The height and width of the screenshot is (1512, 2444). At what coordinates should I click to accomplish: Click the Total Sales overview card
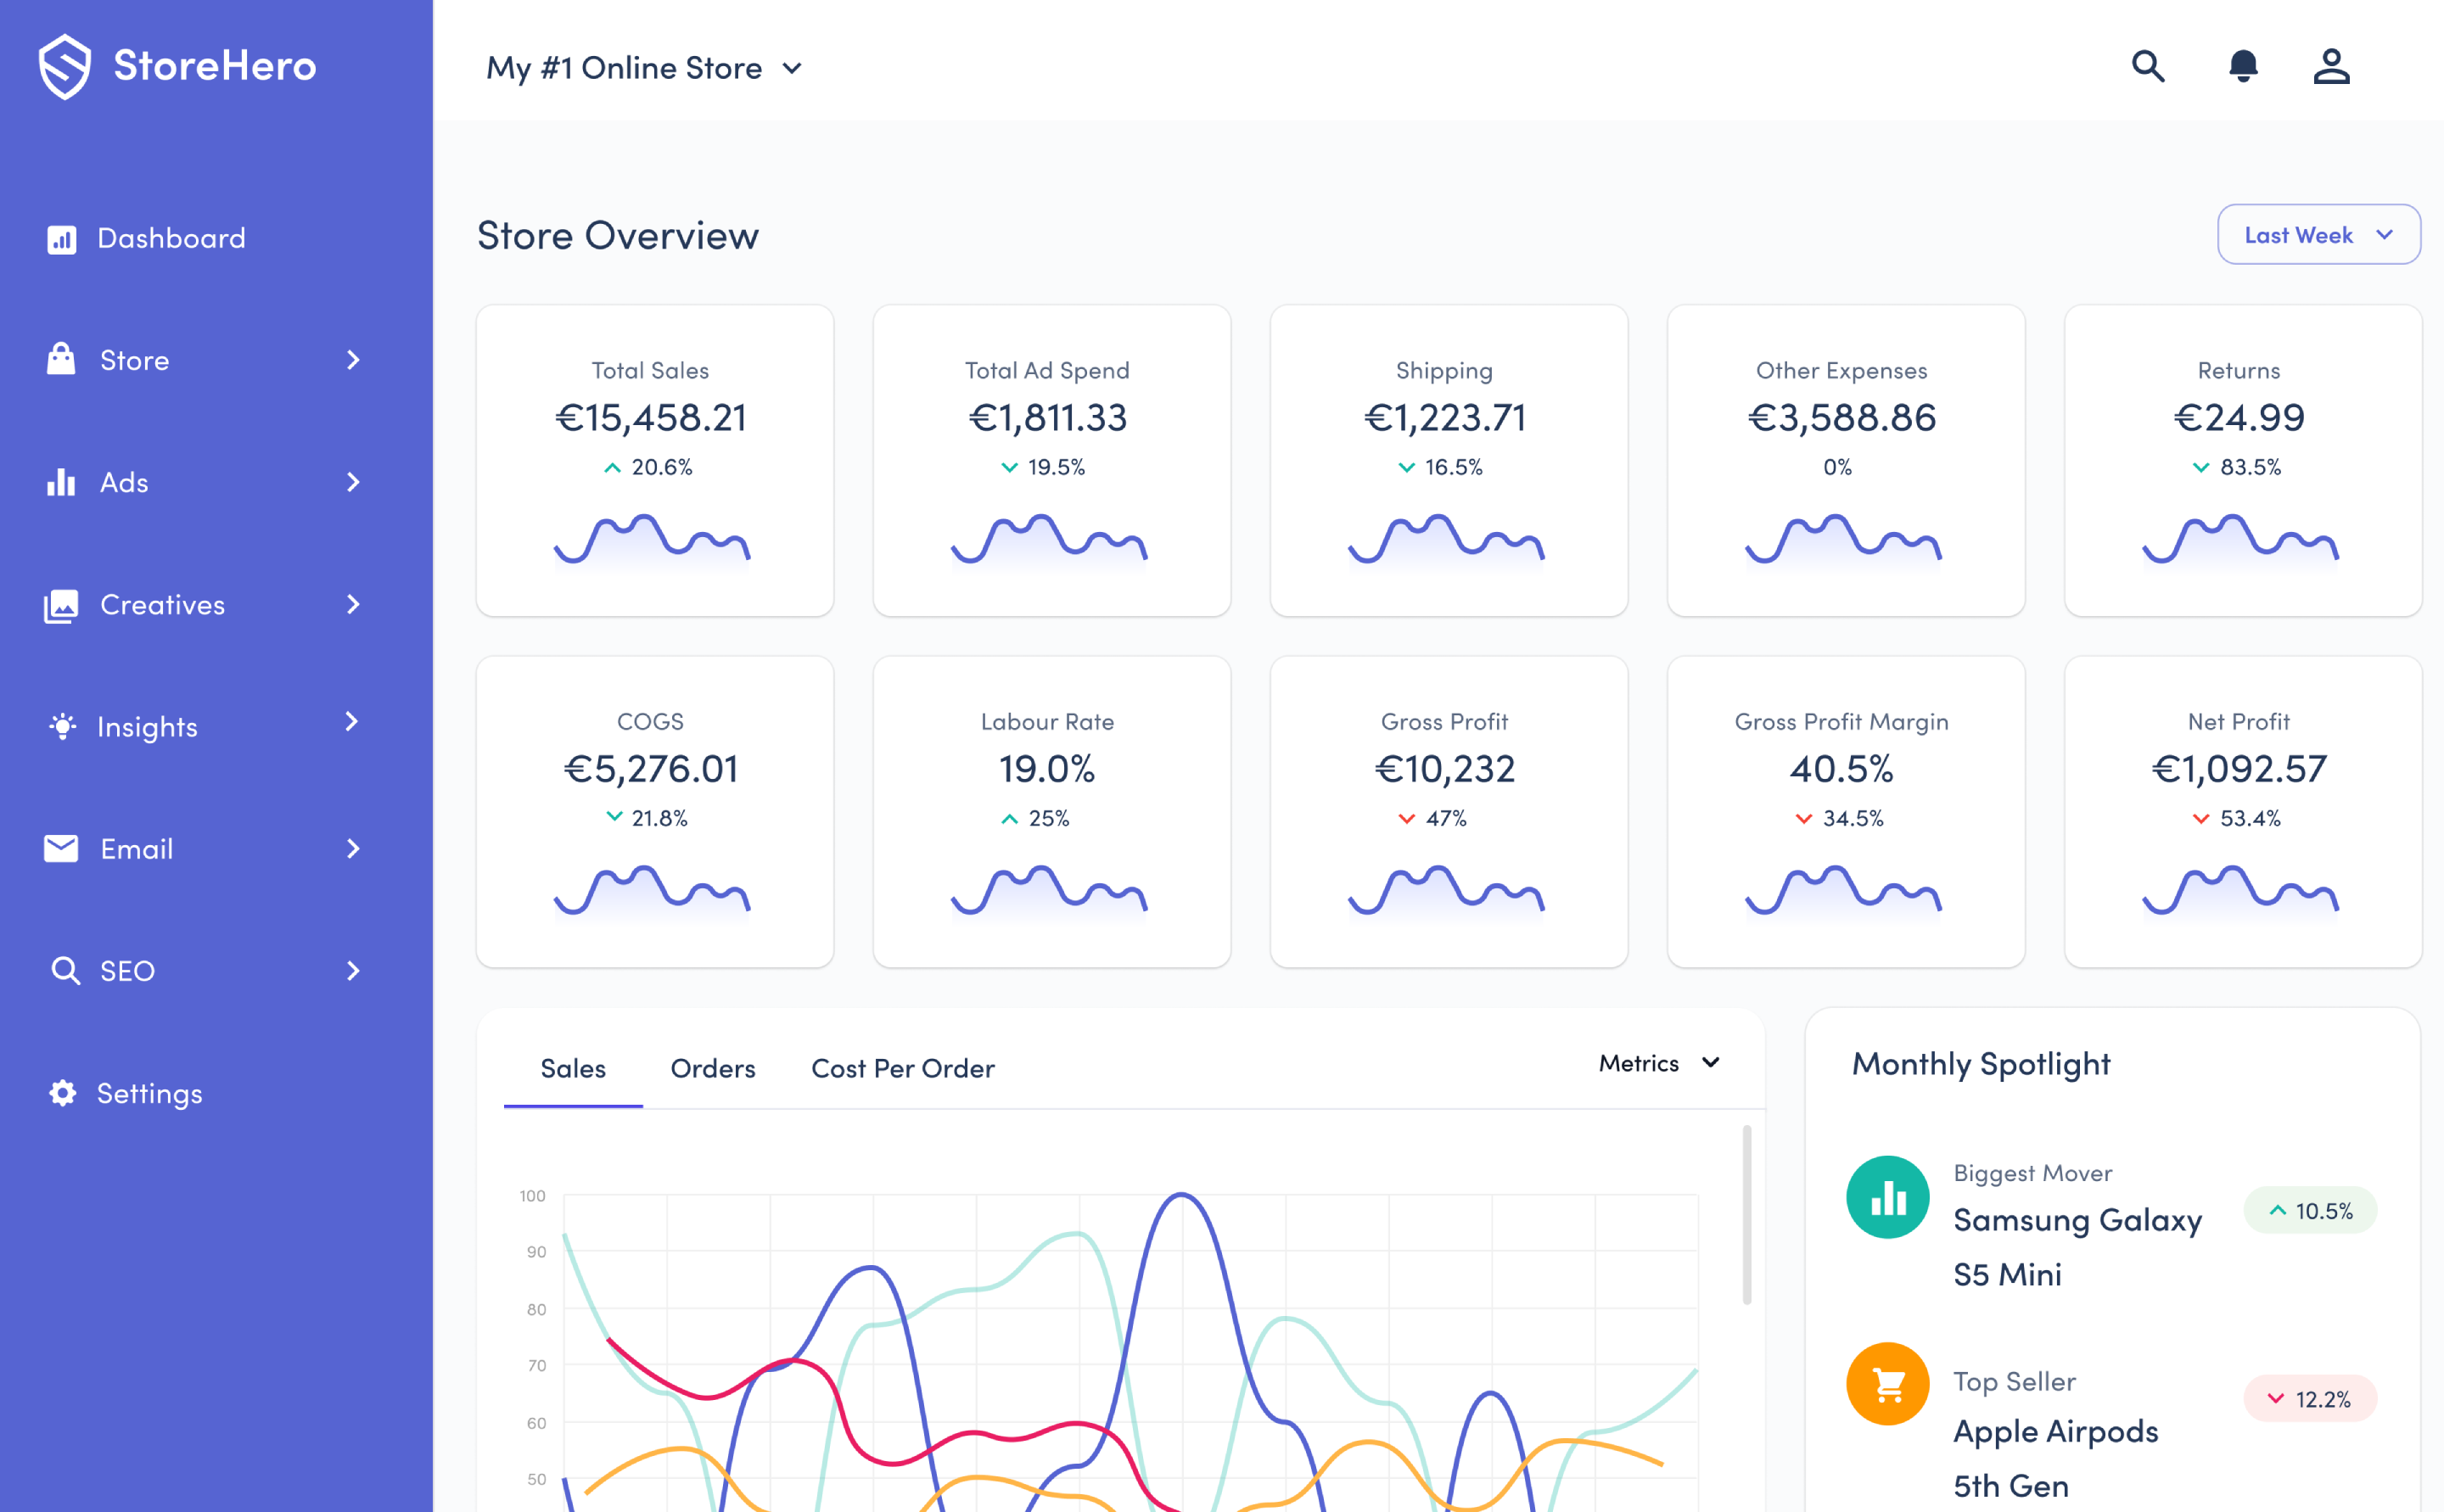pos(655,460)
